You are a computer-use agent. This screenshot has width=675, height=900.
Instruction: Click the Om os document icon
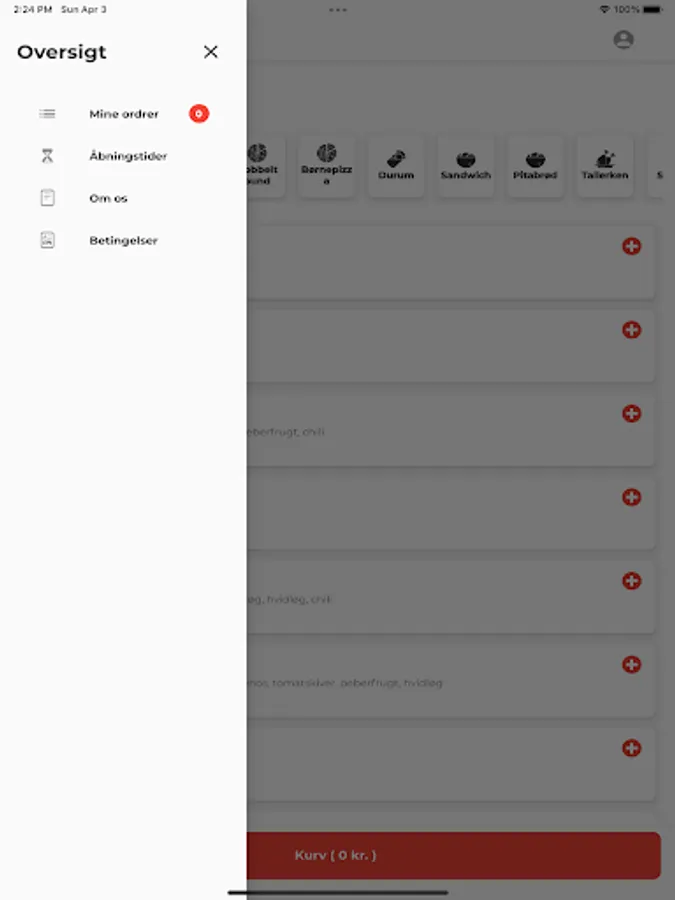(47, 198)
